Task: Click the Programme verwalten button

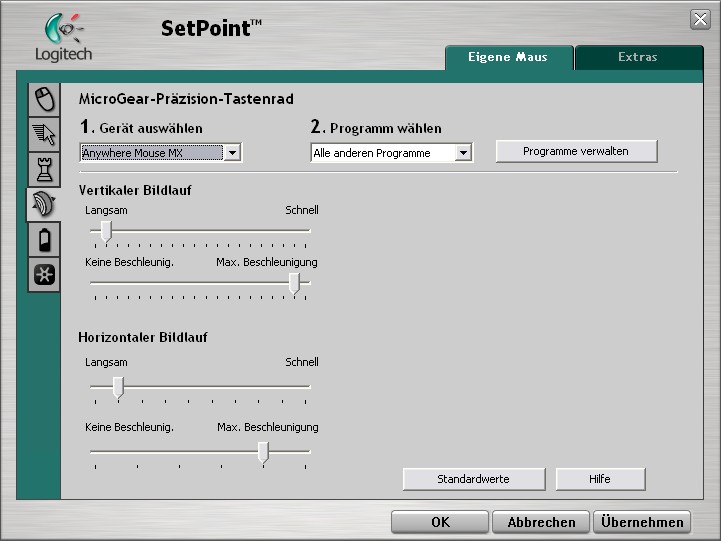Action: (577, 151)
